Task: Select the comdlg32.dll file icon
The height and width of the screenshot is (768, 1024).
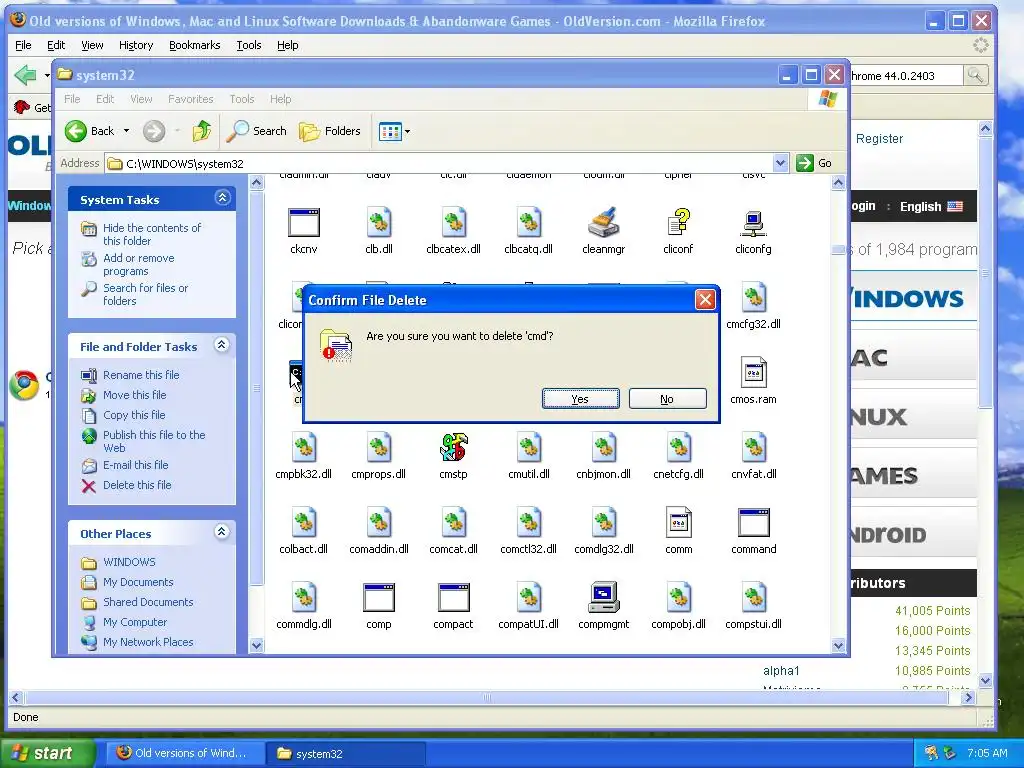Action: point(603,524)
